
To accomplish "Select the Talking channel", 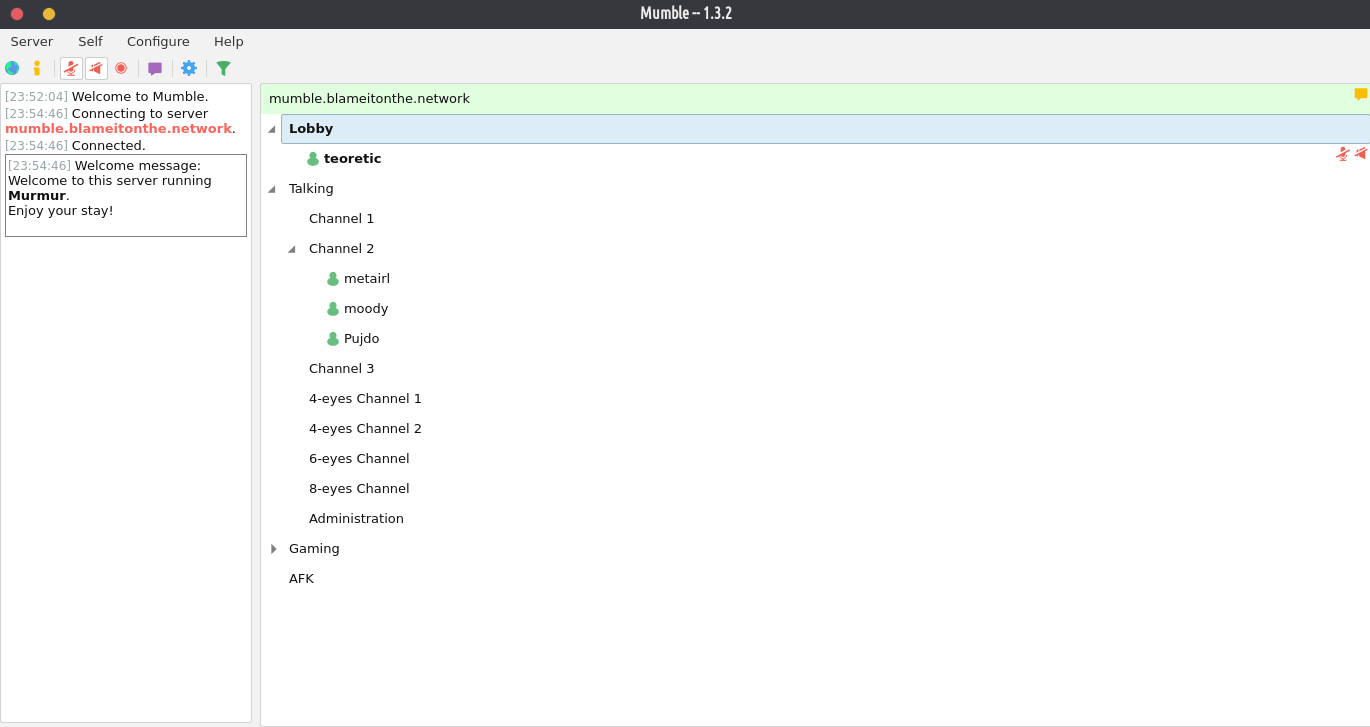I will tap(311, 189).
